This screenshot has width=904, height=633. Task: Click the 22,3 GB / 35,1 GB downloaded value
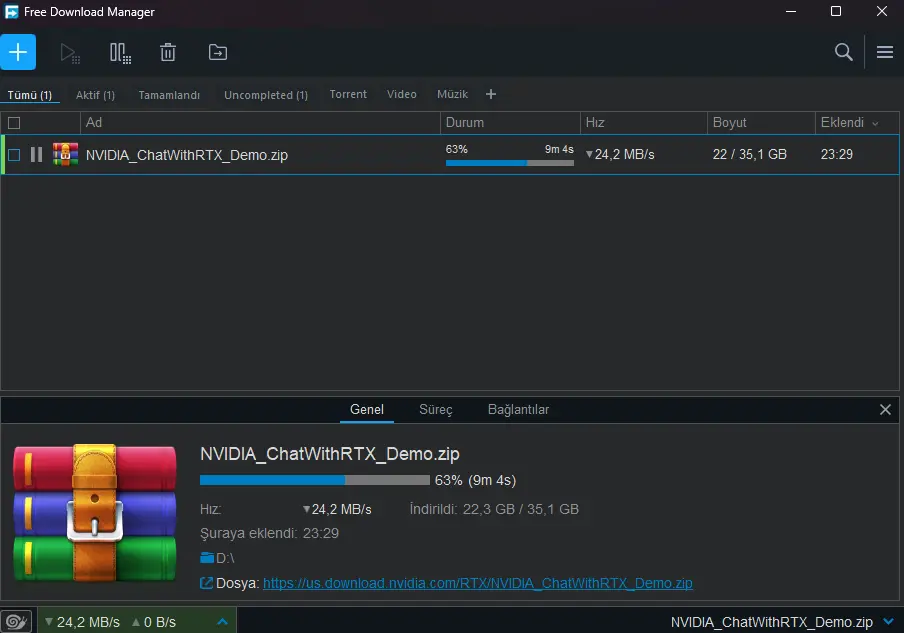[521, 510]
